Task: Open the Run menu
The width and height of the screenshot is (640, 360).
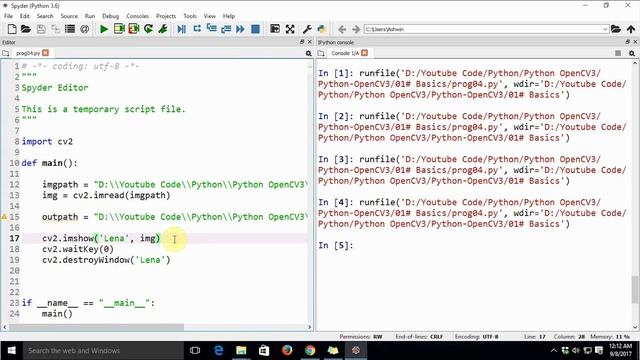Action: 90,16
